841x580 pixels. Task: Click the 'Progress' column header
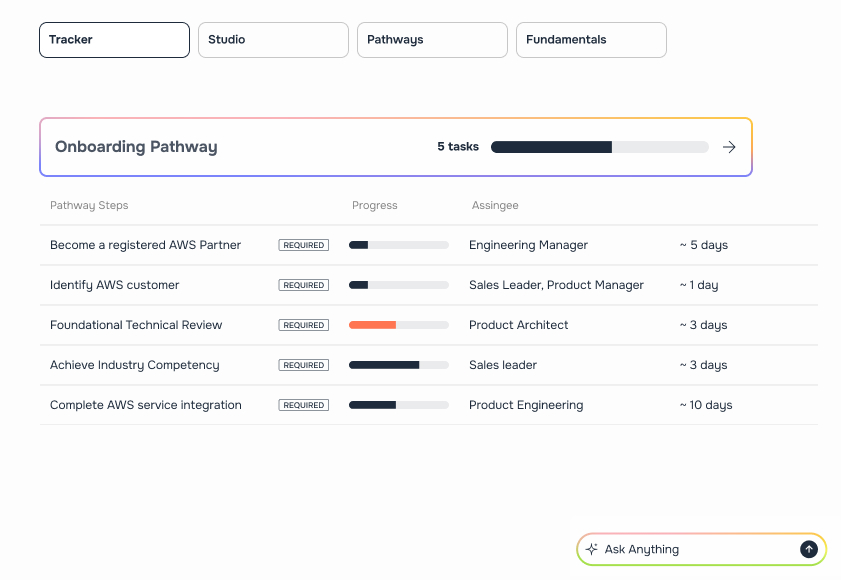pyautogui.click(x=374, y=205)
